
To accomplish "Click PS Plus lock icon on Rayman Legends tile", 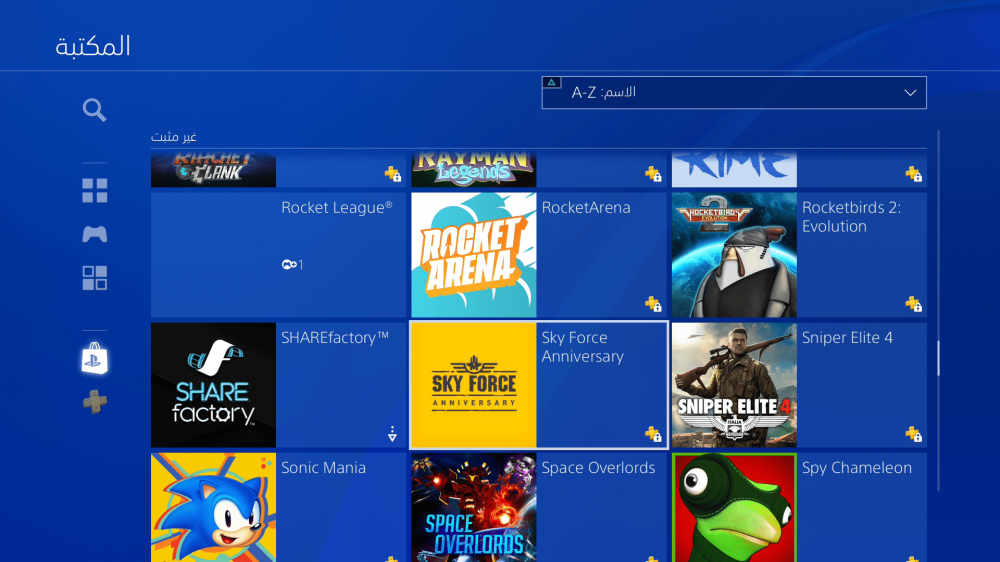I will click(x=652, y=174).
